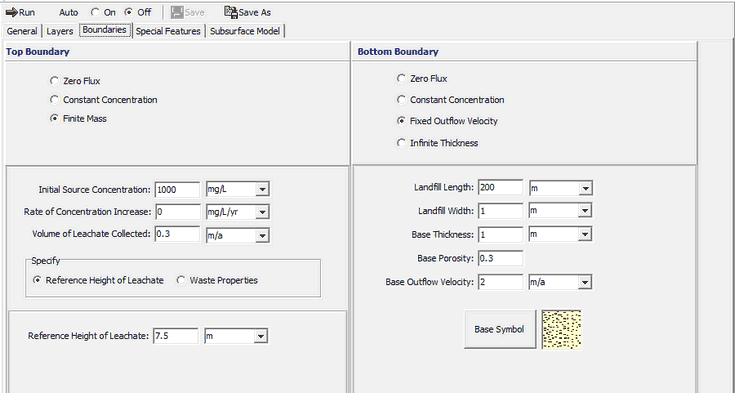The width and height of the screenshot is (735, 393).
Task: Select Constant Concentration for Bottom Boundary
Action: coord(401,100)
